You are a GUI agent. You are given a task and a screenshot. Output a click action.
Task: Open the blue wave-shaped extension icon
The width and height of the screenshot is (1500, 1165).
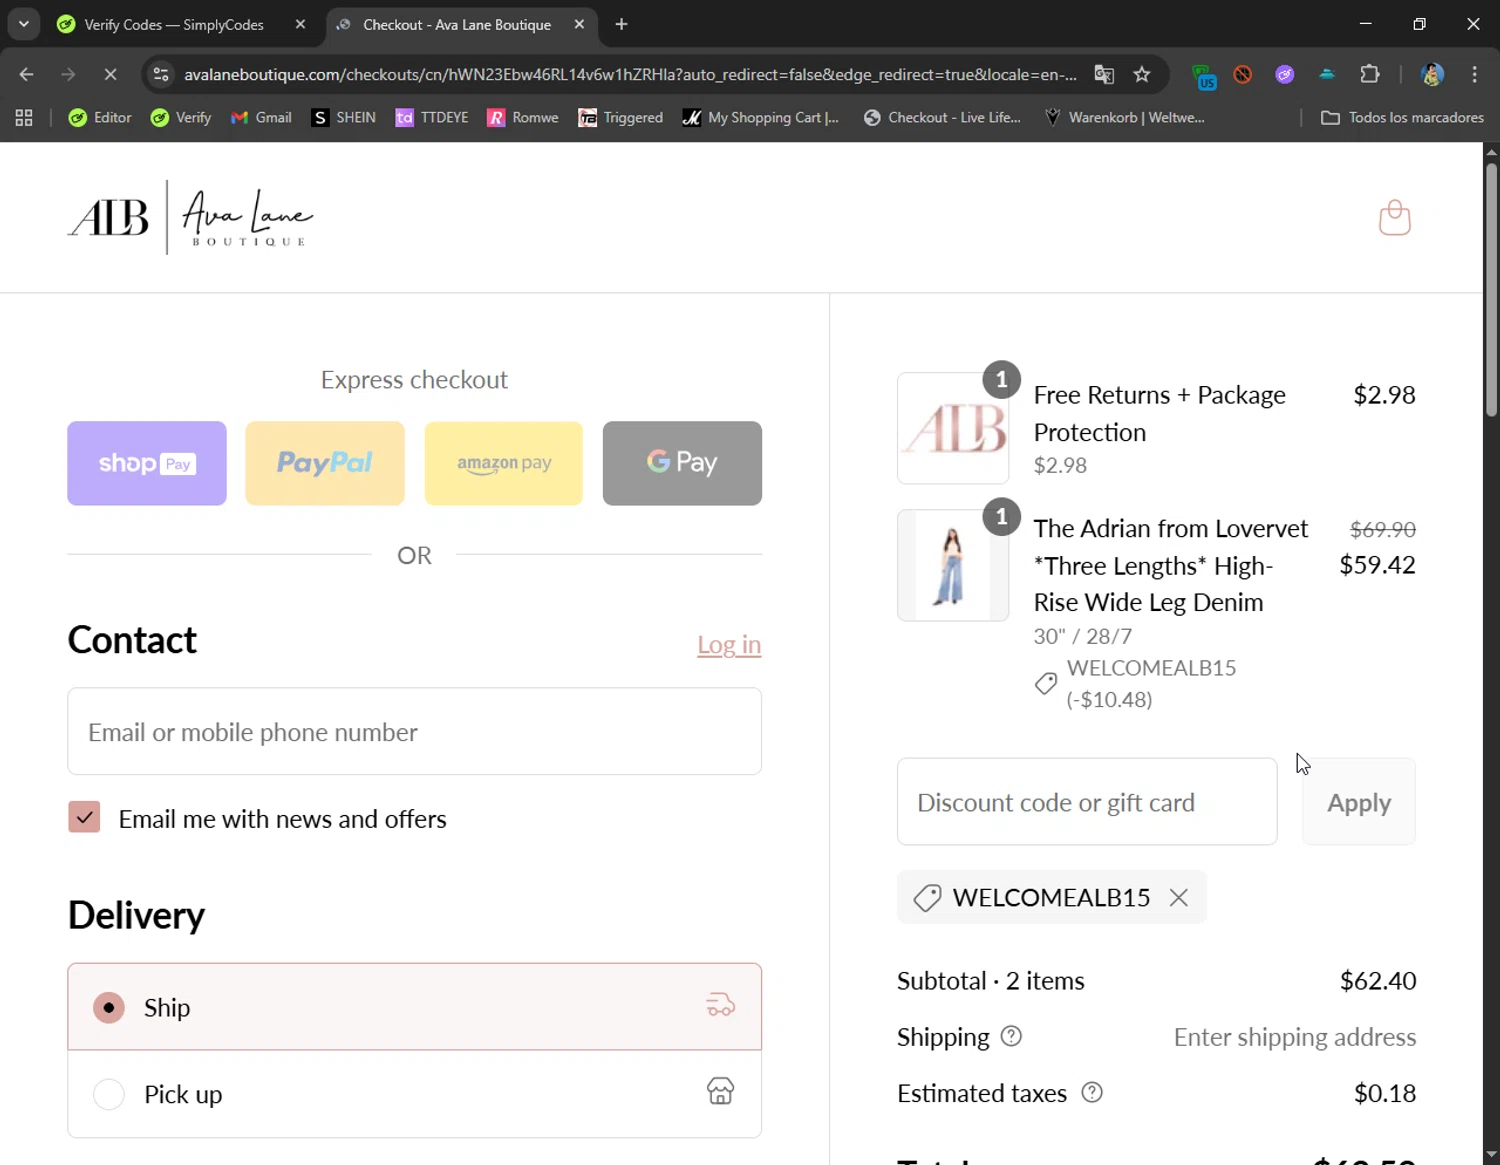coord(1327,75)
